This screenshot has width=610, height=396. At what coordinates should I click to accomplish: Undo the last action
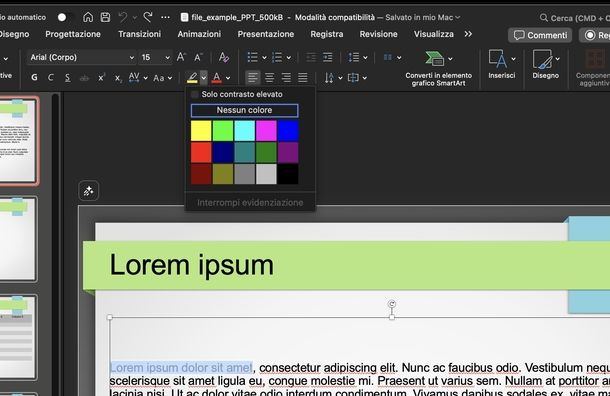pos(123,17)
